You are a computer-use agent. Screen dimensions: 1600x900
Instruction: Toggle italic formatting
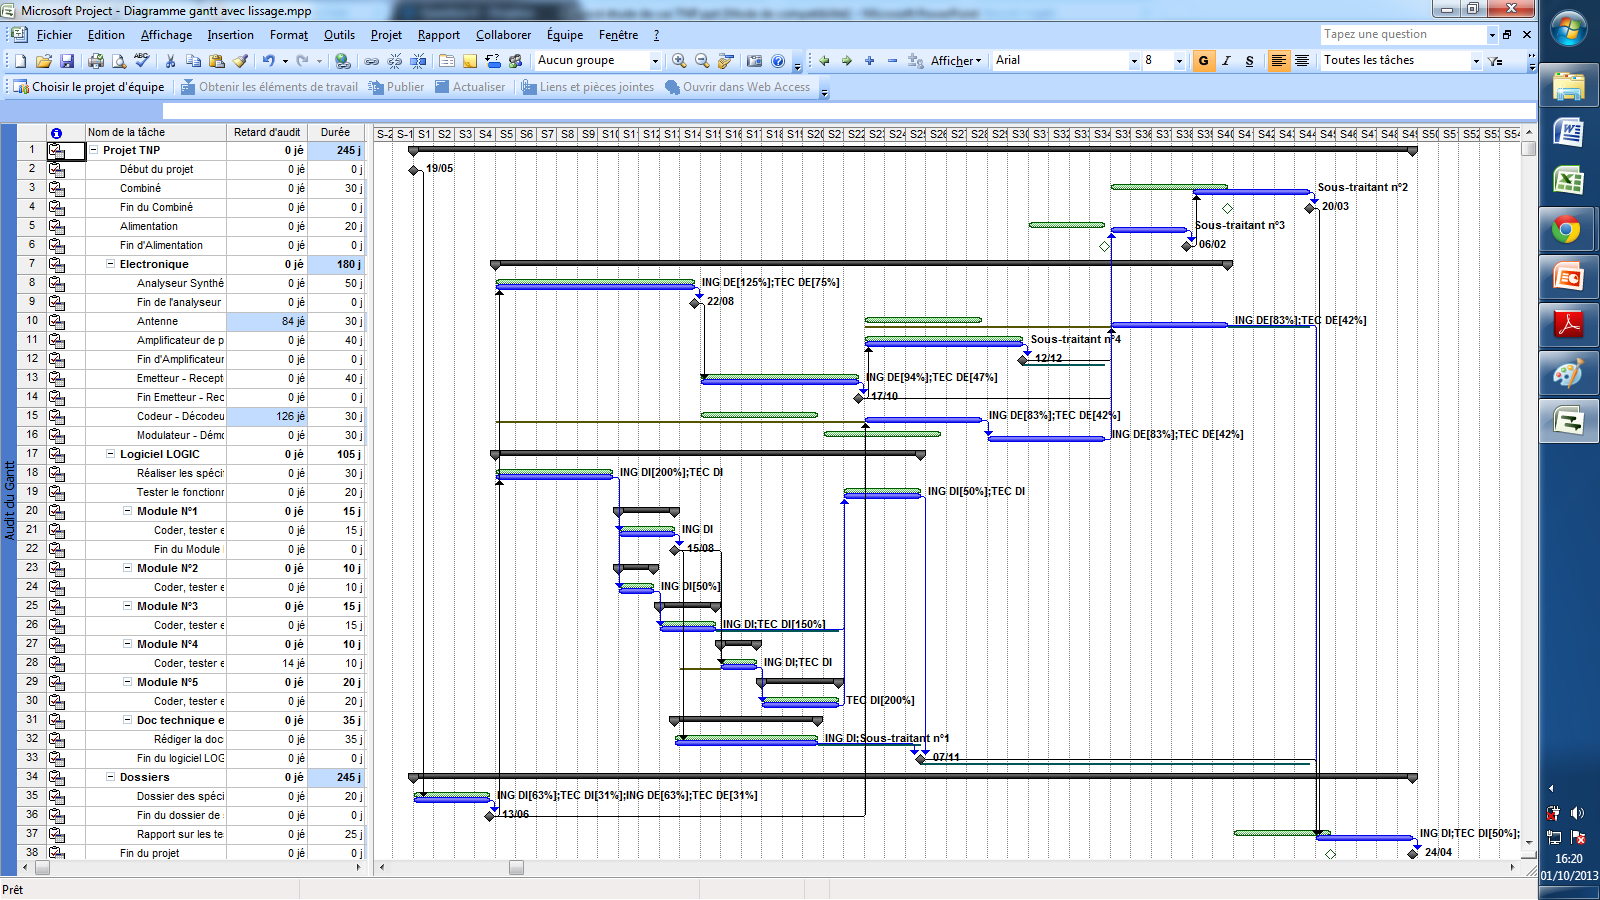[1226, 61]
